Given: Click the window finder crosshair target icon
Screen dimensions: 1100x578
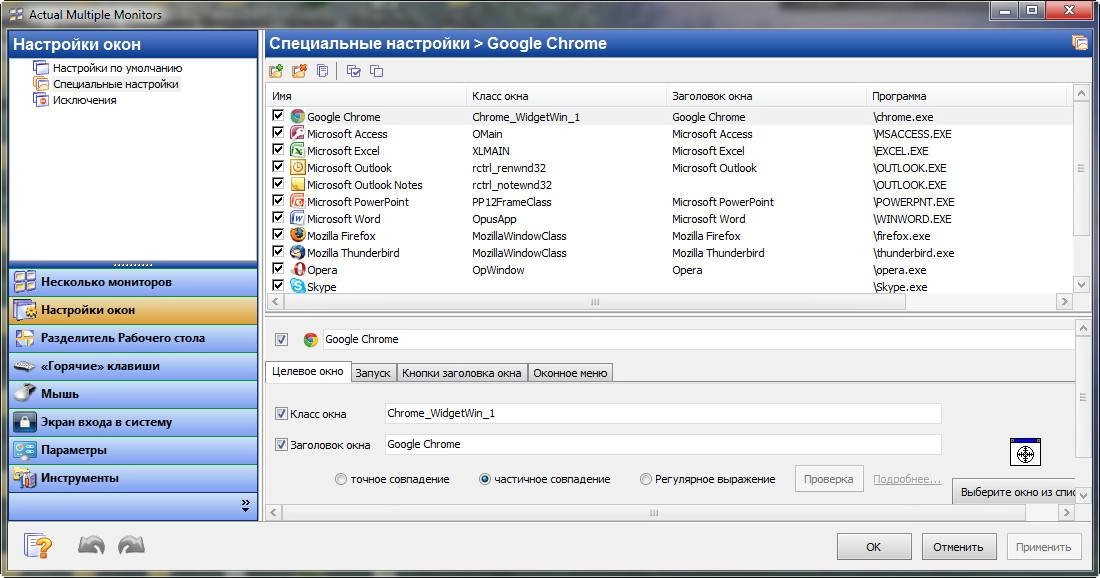Looking at the screenshot, I should [1025, 453].
